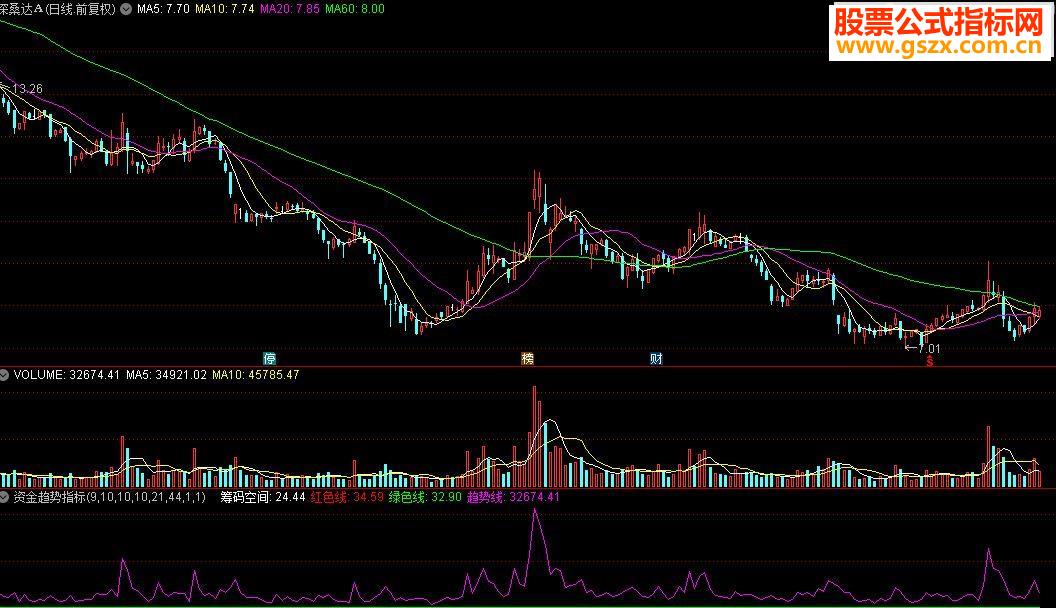The image size is (1056, 608).
Task: Click the 红色线: 34.59 value
Action: [x=347, y=498]
